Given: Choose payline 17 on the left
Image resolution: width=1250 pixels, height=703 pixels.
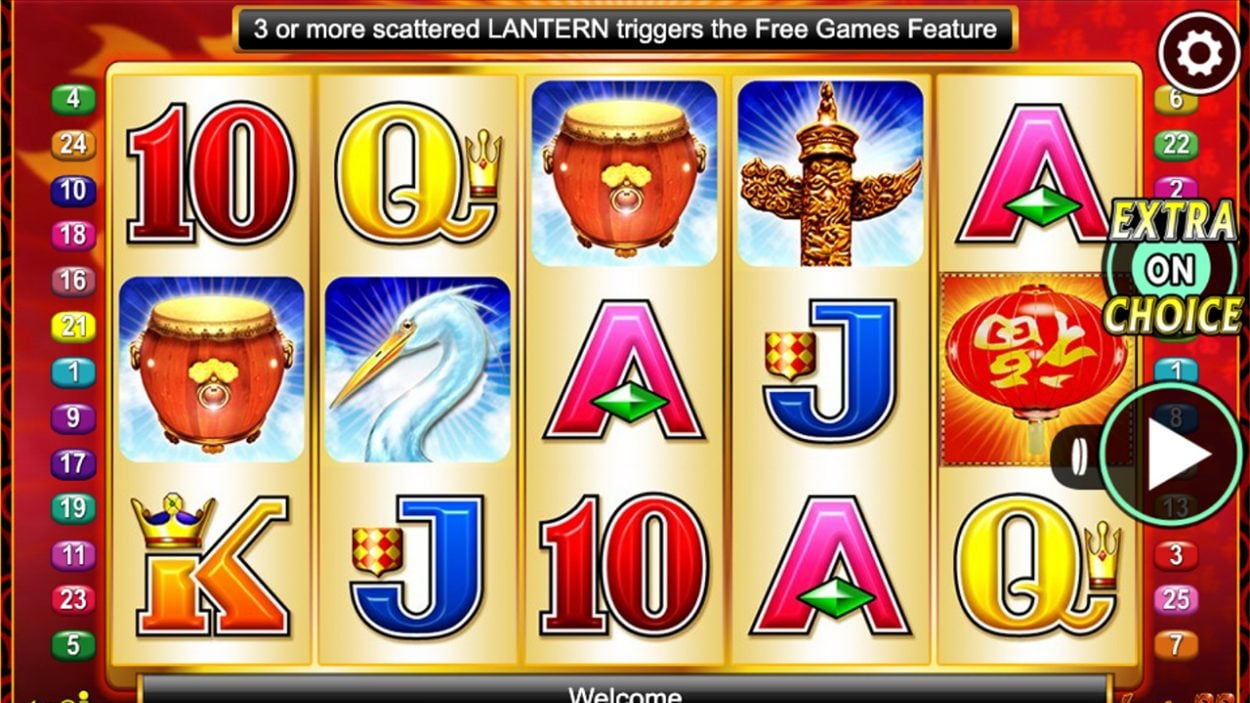Looking at the screenshot, I should [x=73, y=464].
